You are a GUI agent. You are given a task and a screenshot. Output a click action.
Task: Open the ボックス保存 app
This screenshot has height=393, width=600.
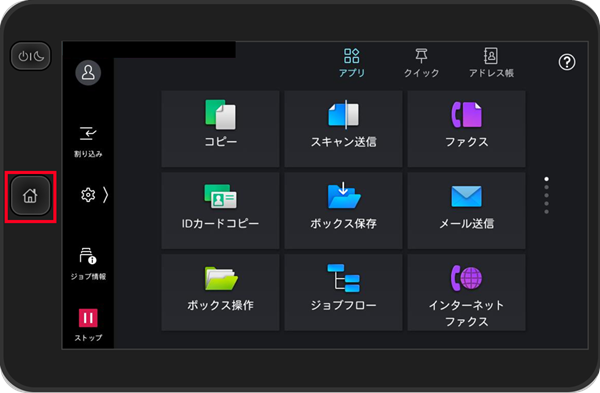343,210
